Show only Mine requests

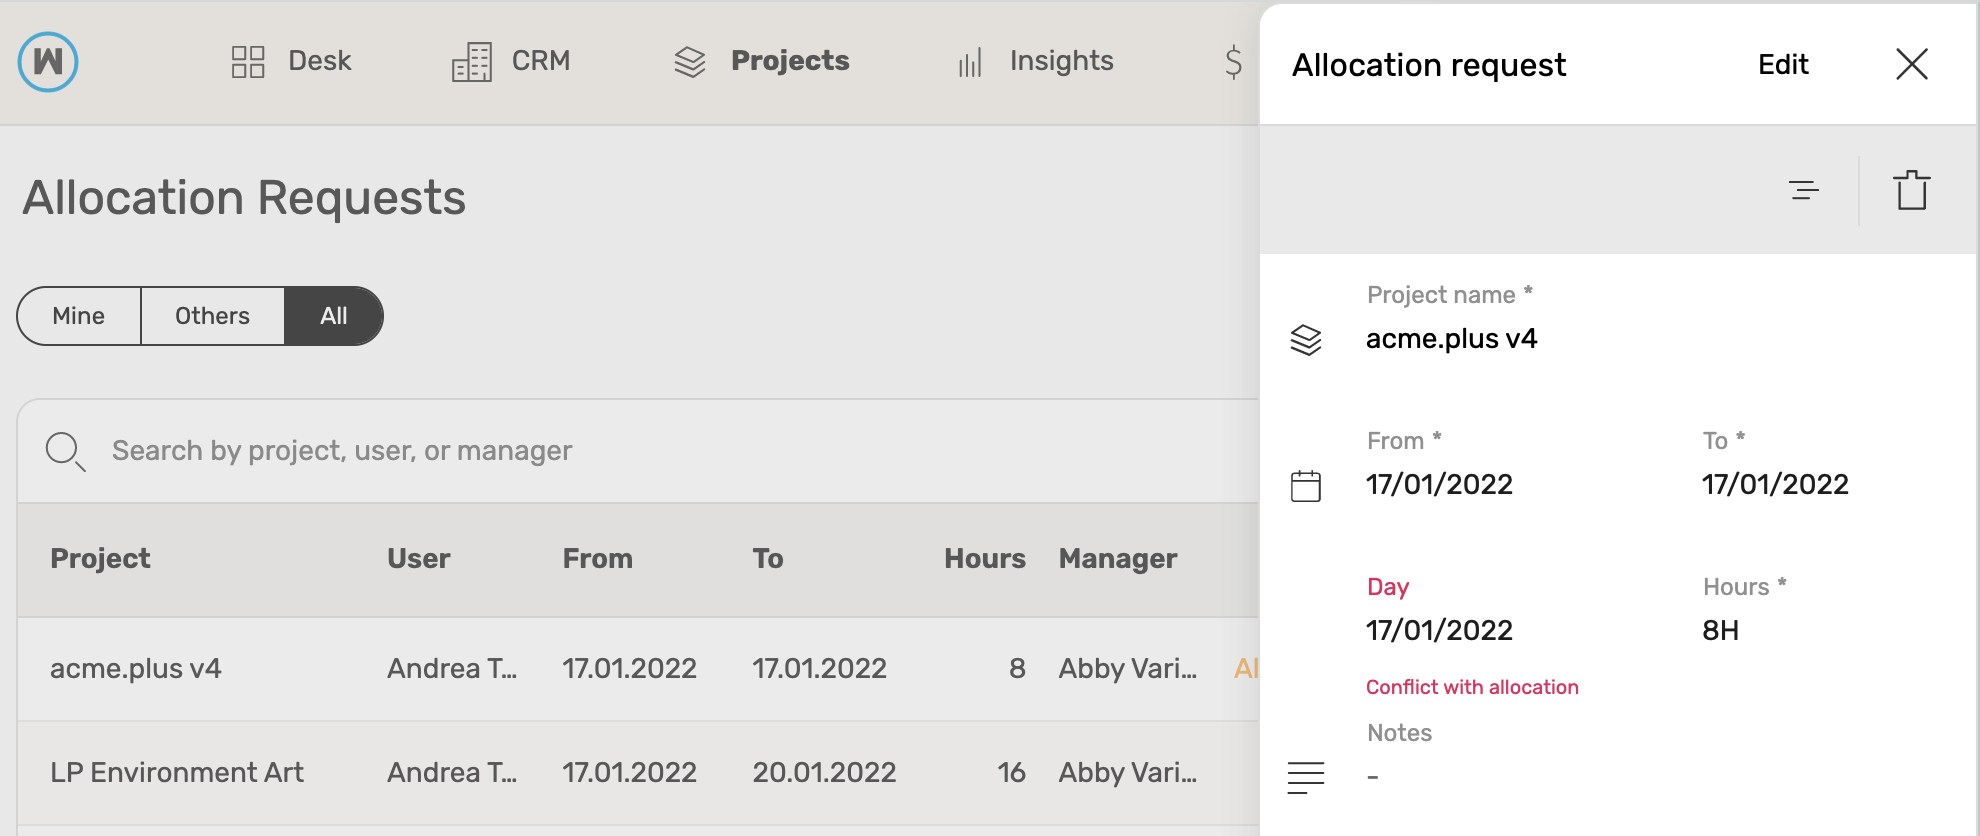[x=79, y=316]
